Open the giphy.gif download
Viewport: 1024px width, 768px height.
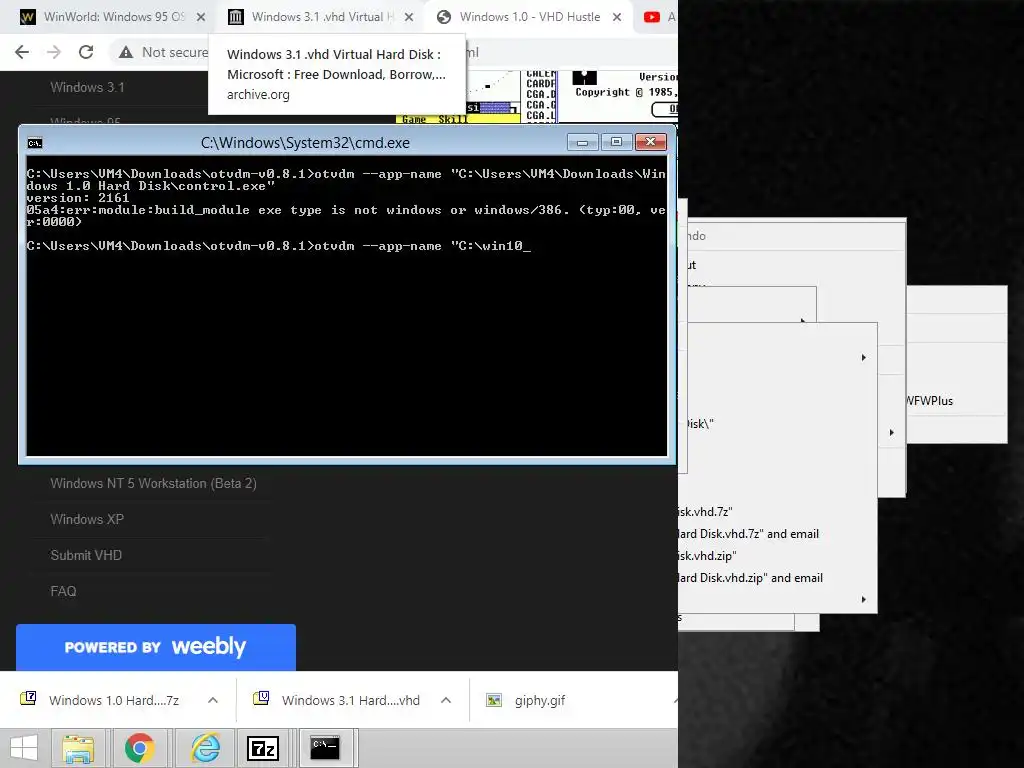coord(539,700)
